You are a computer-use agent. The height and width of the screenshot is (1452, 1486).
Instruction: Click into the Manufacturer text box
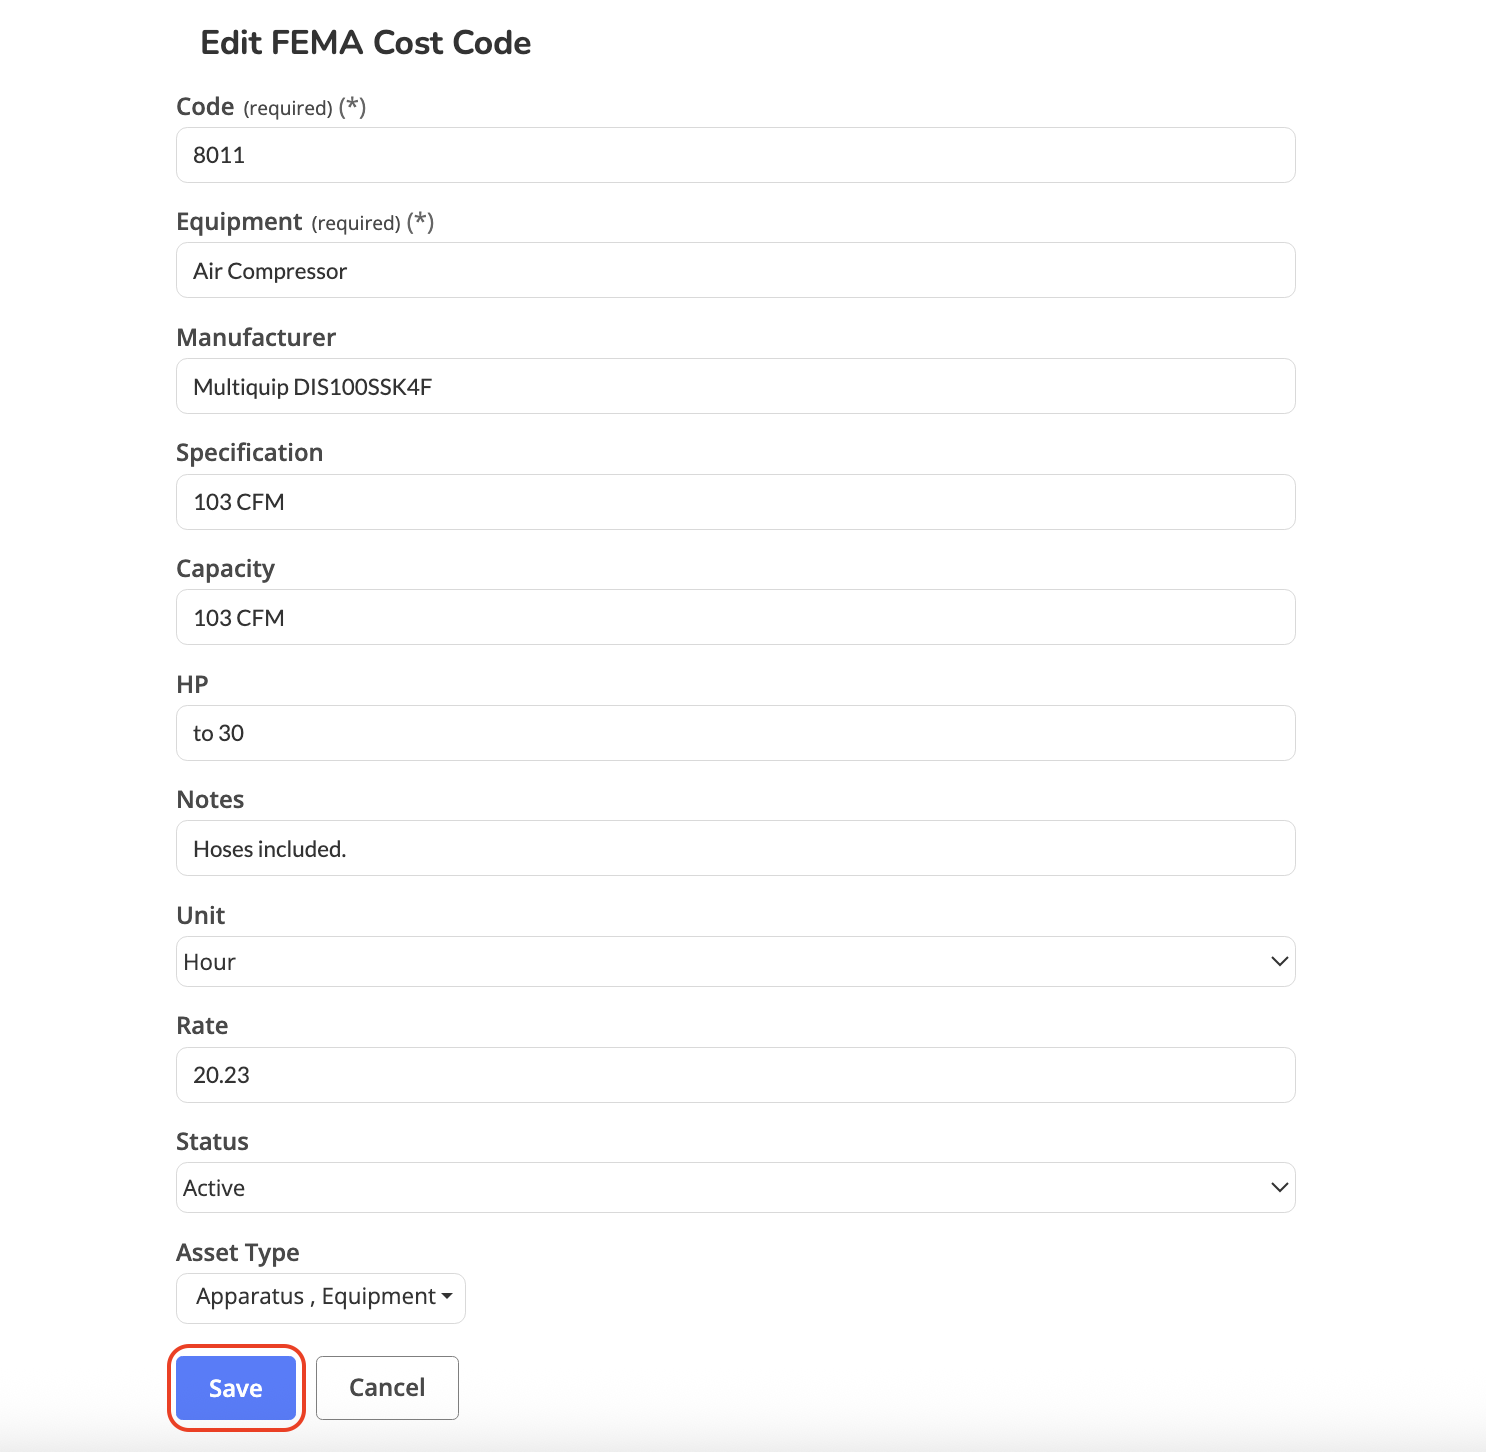tap(735, 386)
